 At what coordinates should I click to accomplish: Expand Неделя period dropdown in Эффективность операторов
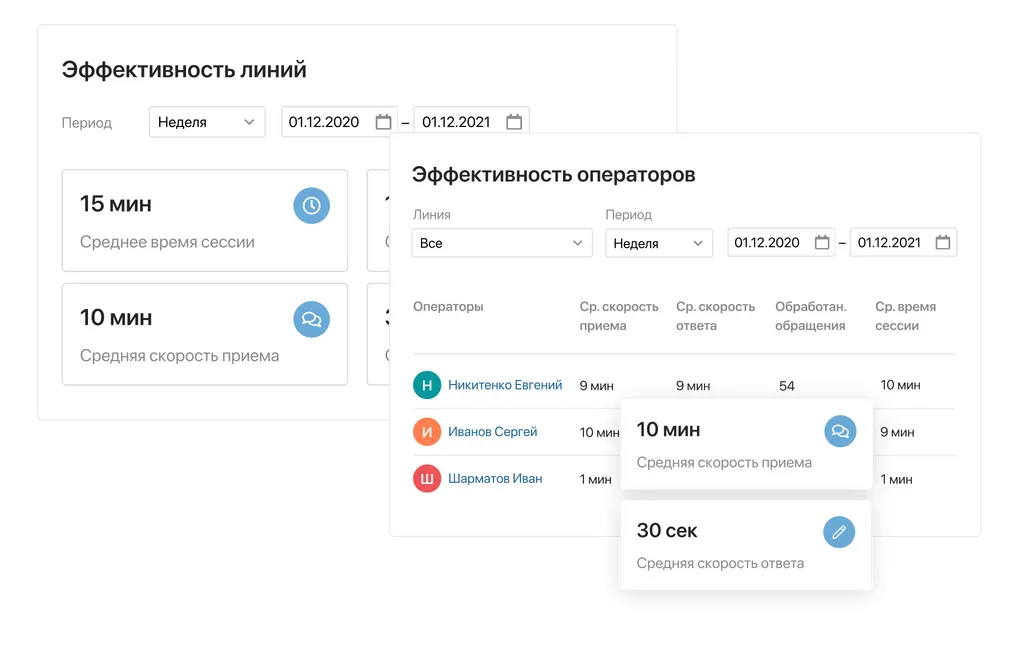pyautogui.click(x=659, y=243)
